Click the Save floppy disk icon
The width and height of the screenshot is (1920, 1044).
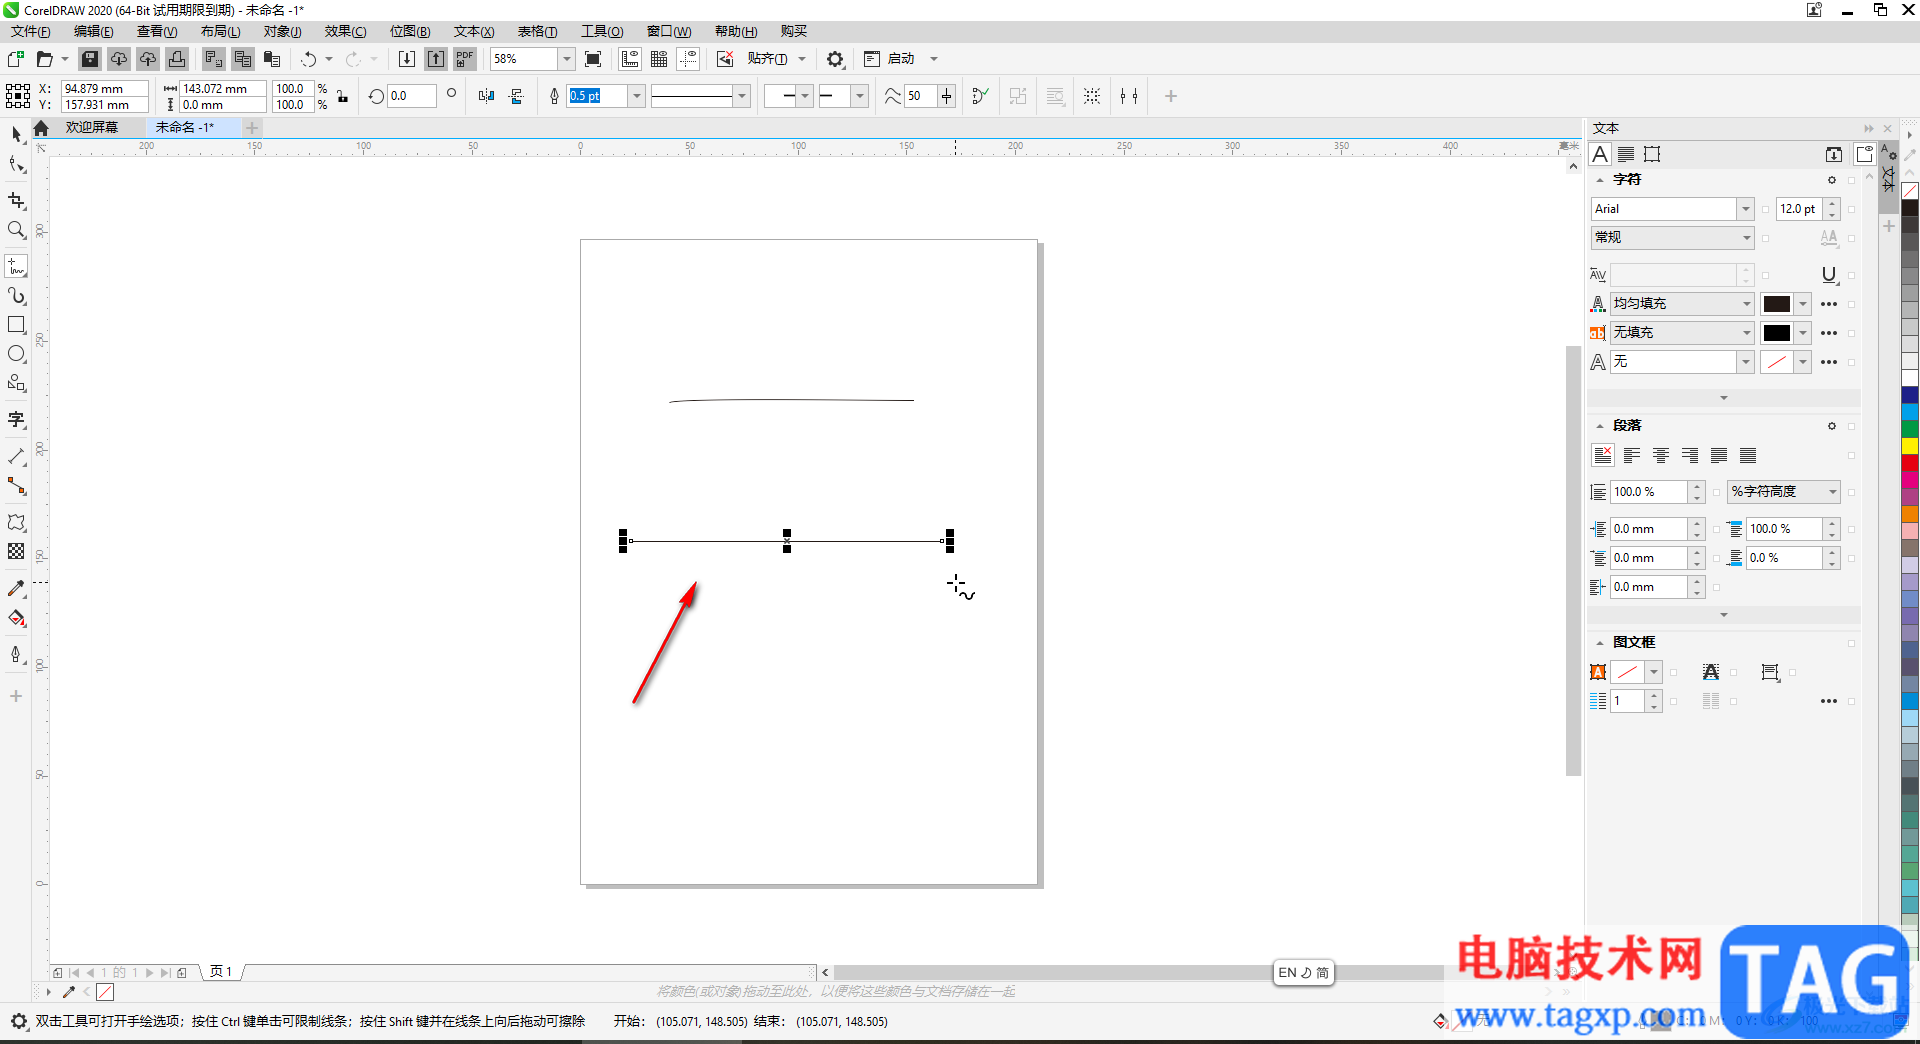point(90,59)
